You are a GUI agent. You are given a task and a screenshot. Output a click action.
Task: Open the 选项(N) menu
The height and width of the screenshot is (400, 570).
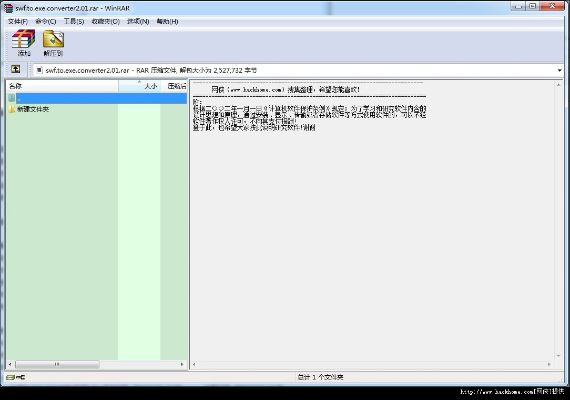pyautogui.click(x=138, y=21)
